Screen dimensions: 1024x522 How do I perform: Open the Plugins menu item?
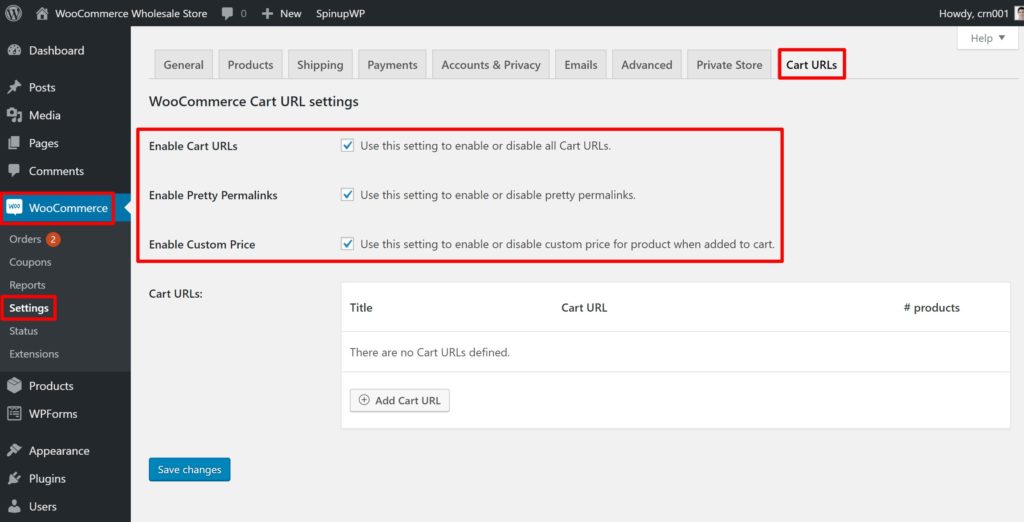(65, 478)
